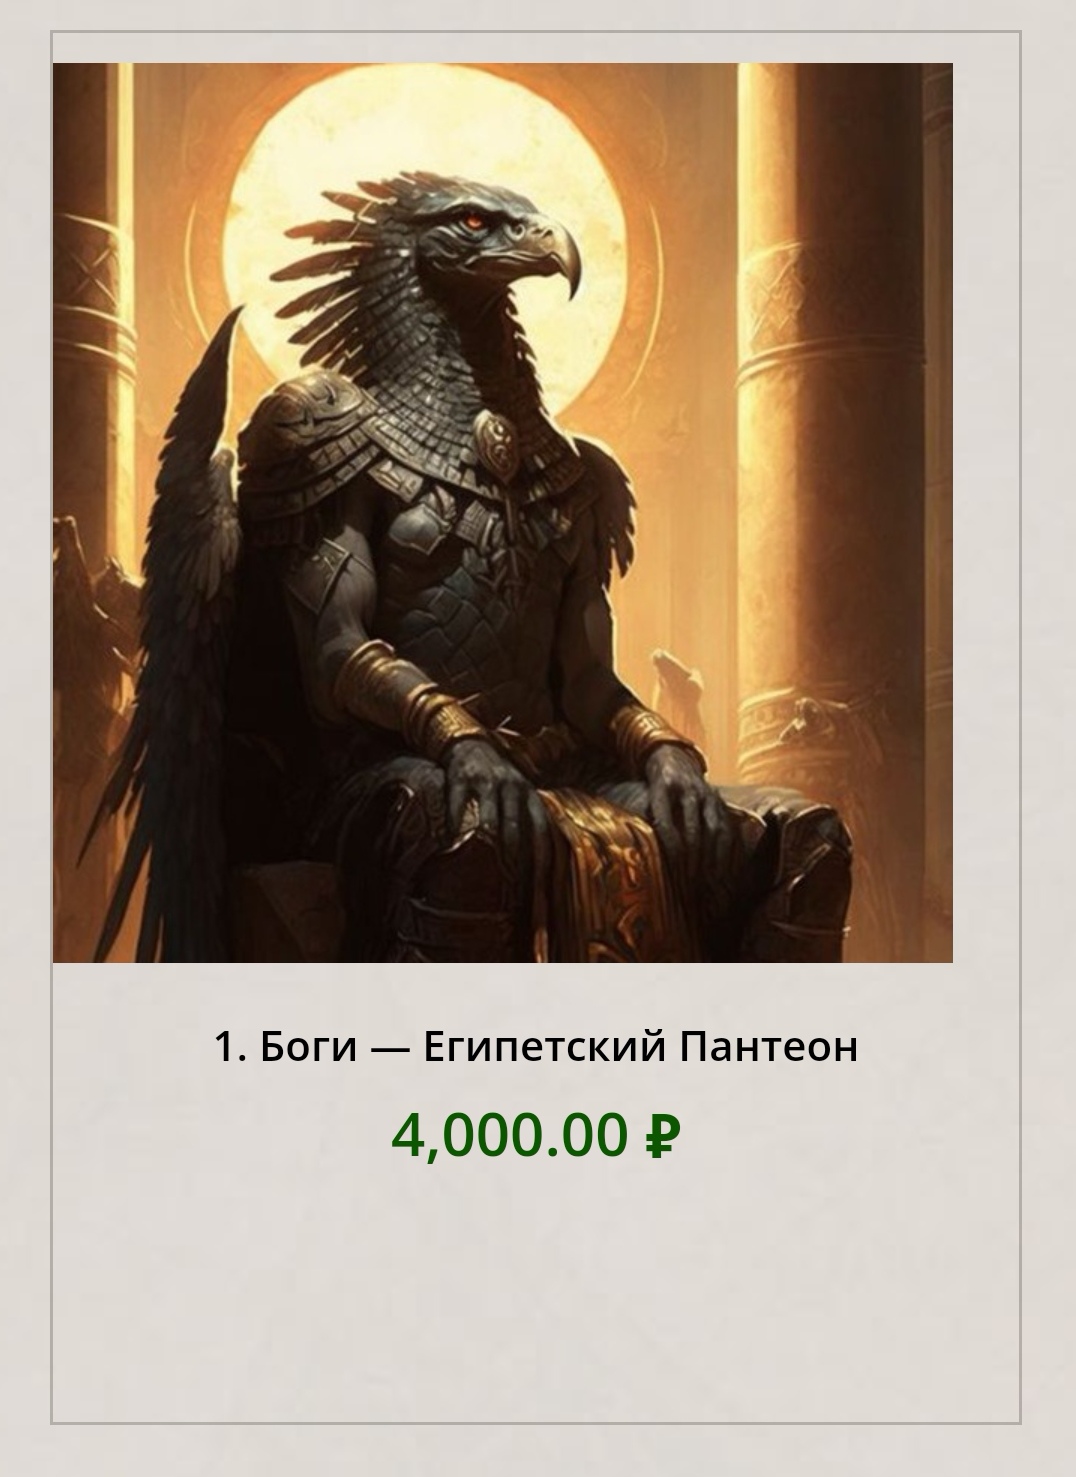Click the 4,000.00 ₽ price text
This screenshot has height=1477, width=1076.
pos(536,1135)
